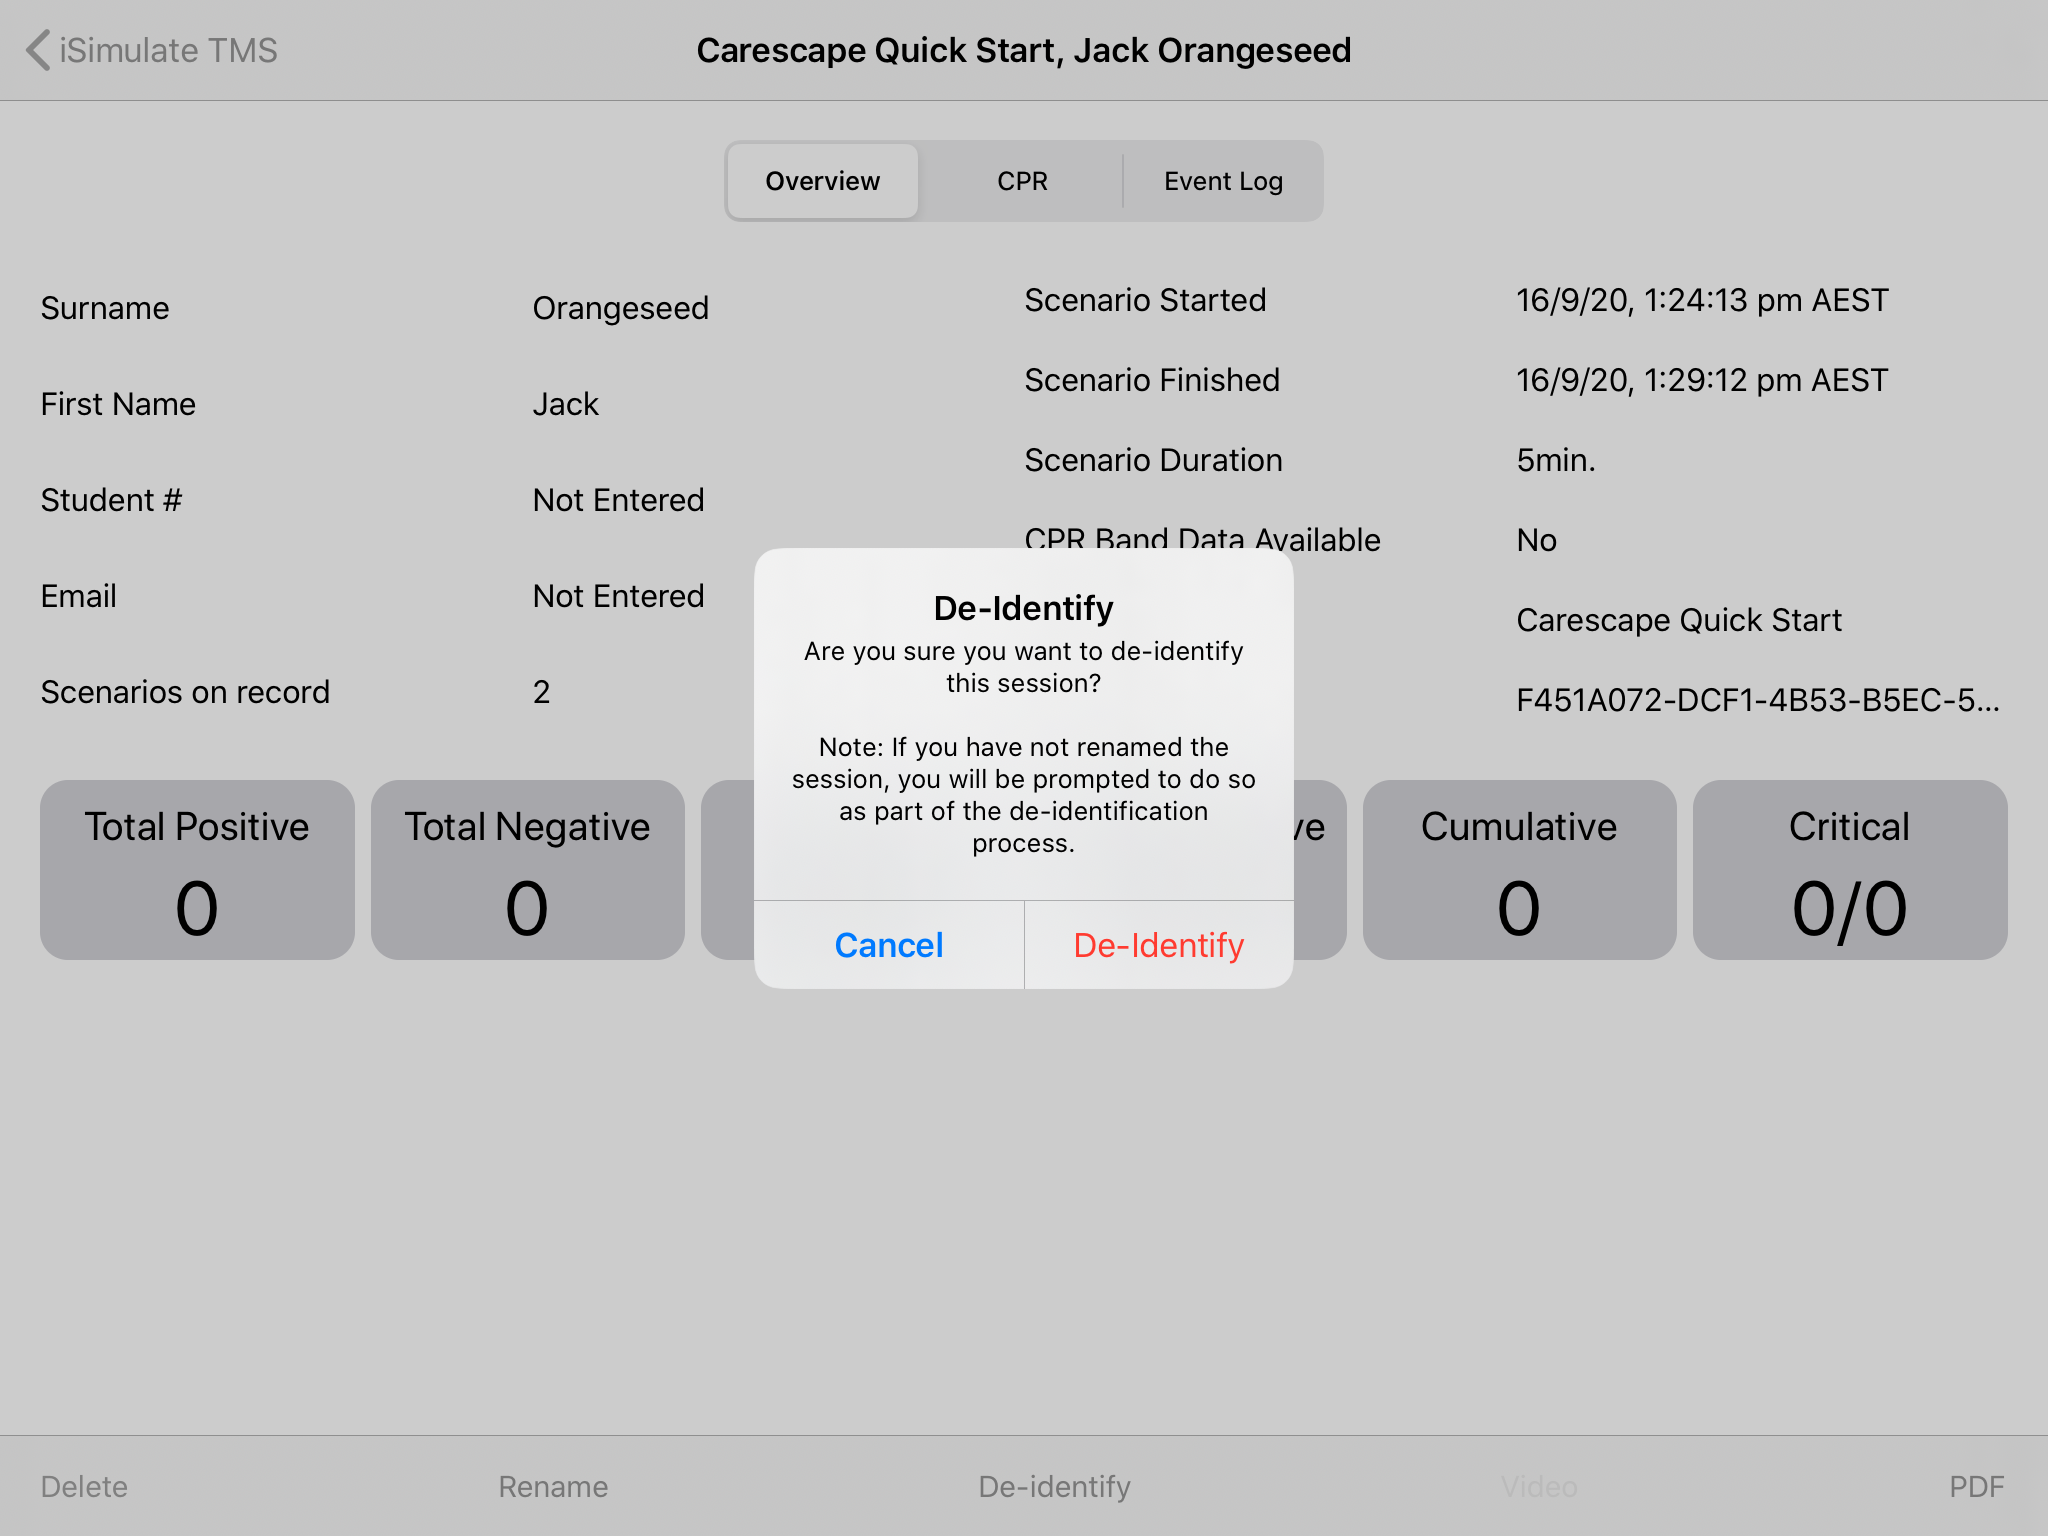The width and height of the screenshot is (2048, 1536).
Task: Tap Rename in the bottom toolbar
Action: 553,1486
